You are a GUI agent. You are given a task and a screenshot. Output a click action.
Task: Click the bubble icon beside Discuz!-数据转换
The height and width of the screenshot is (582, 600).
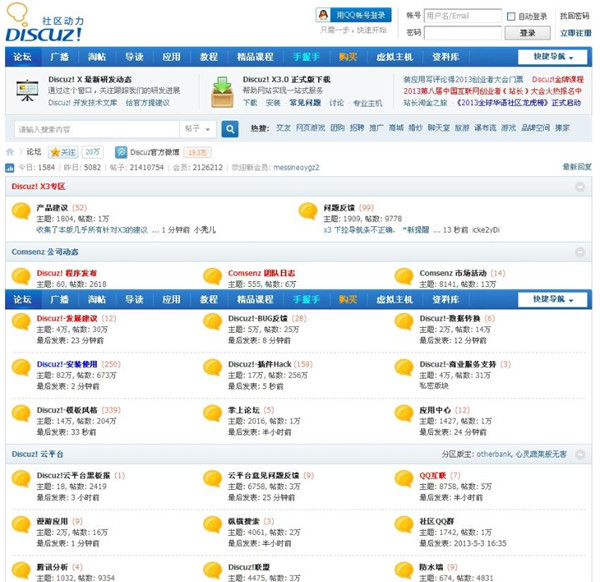[x=404, y=322]
